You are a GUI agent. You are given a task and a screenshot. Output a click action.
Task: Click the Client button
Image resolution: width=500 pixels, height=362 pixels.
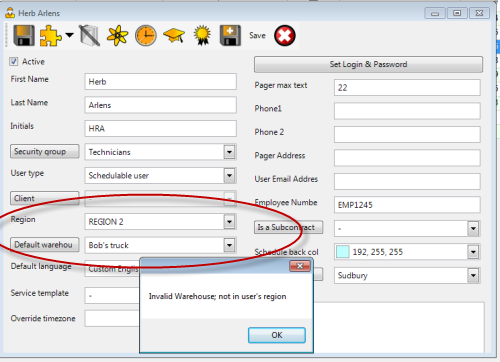tap(45, 198)
